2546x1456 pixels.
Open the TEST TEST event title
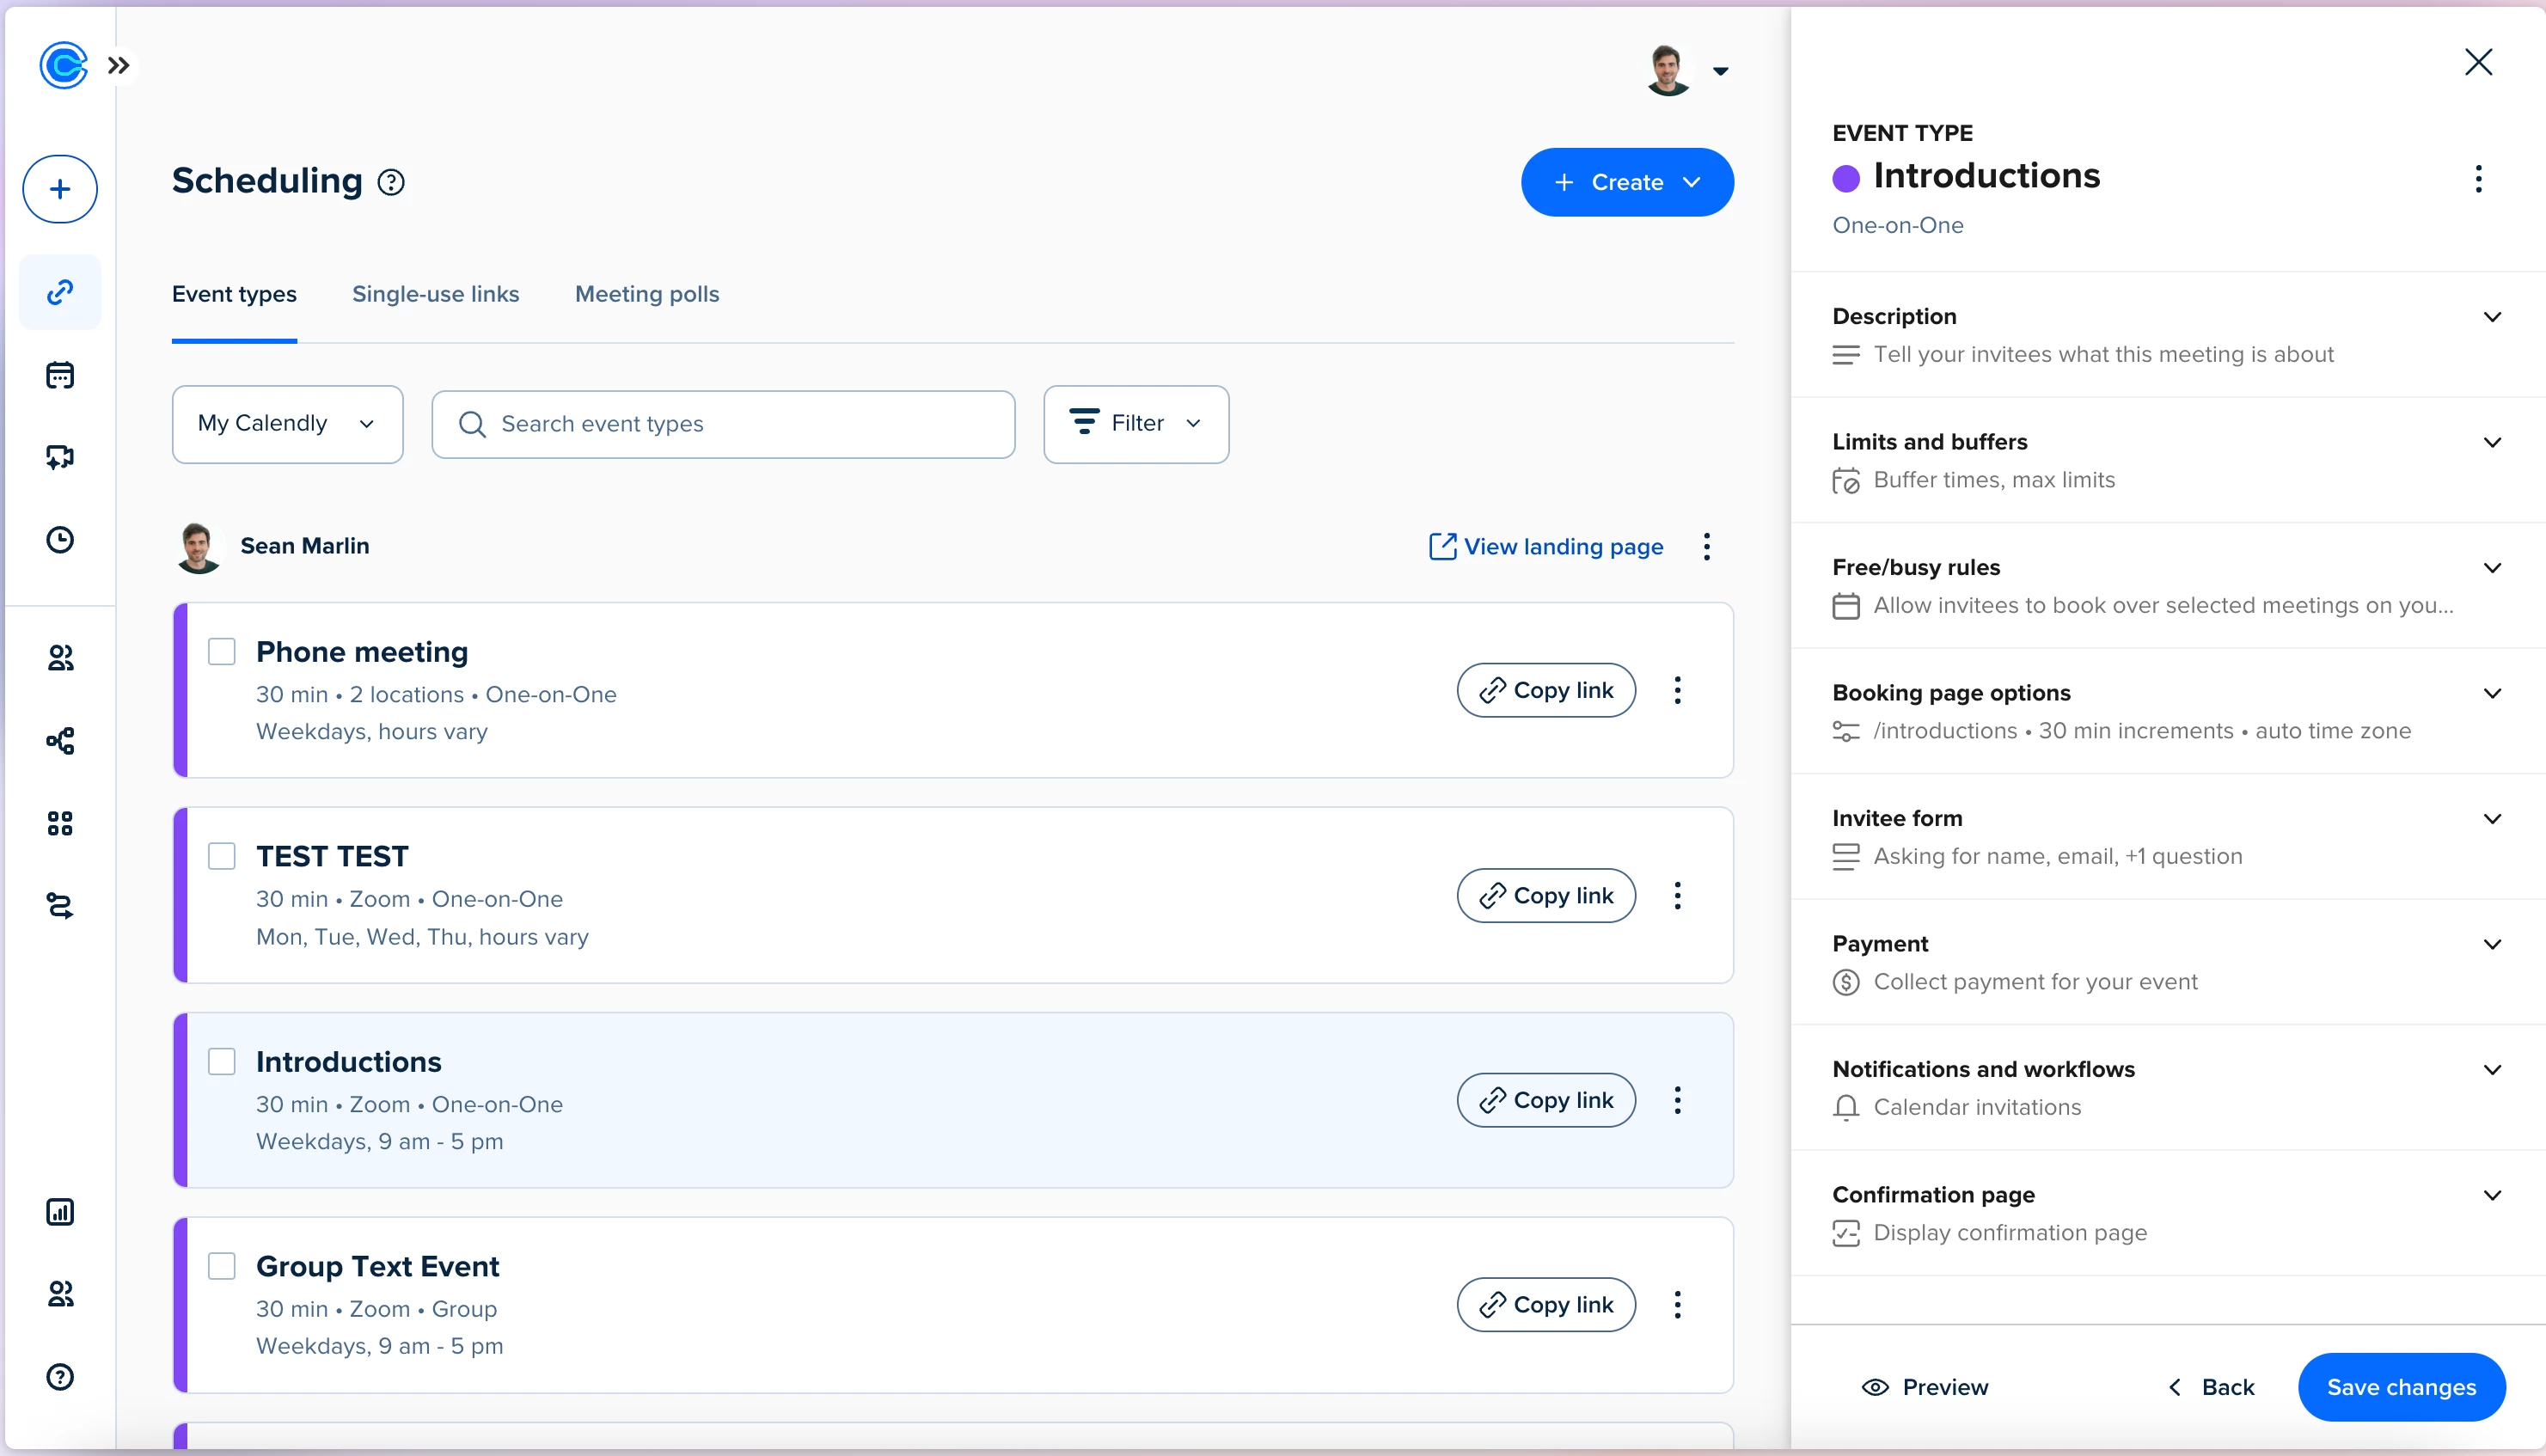pyautogui.click(x=332, y=857)
